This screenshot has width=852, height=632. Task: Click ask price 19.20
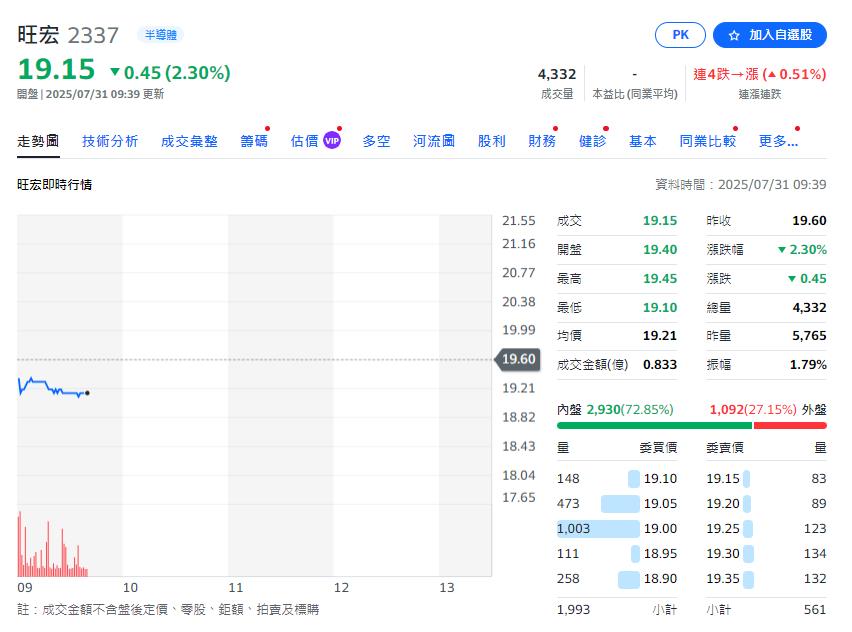(x=723, y=504)
